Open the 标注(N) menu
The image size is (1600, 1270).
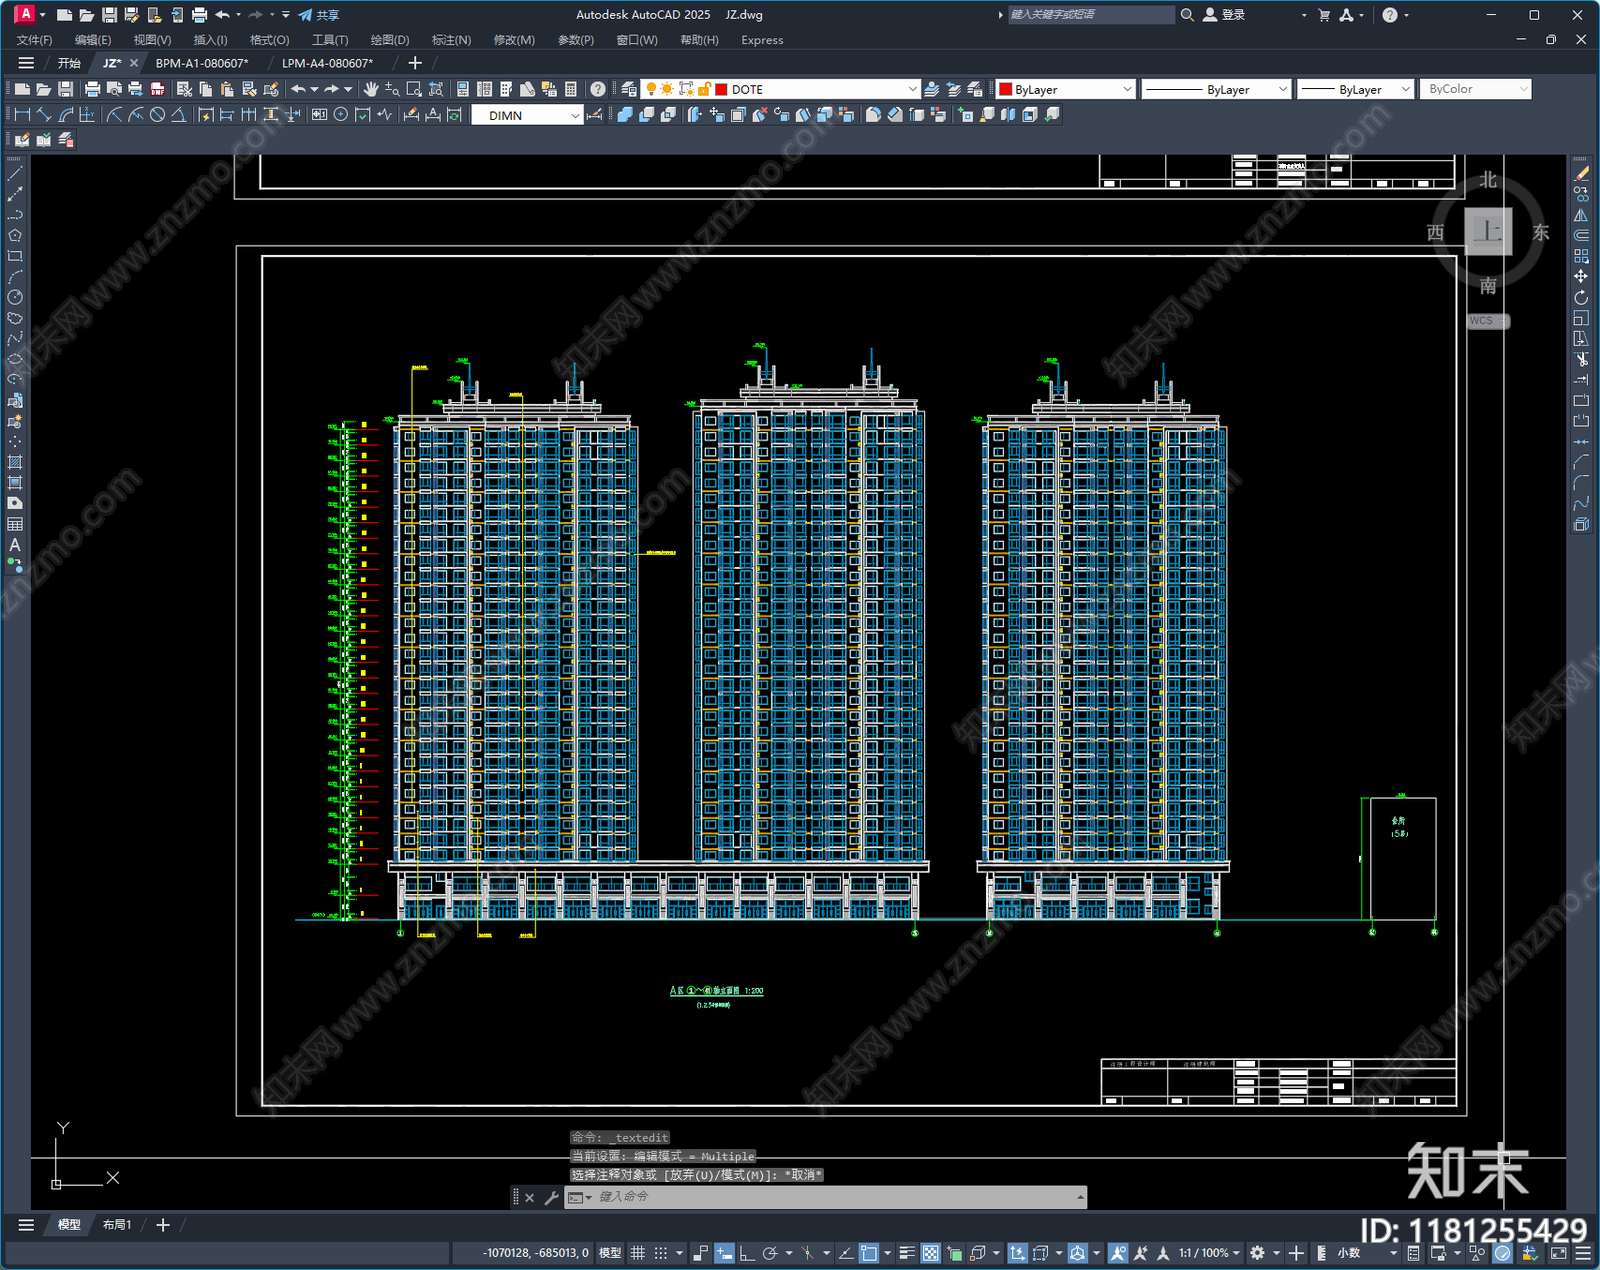[x=451, y=40]
